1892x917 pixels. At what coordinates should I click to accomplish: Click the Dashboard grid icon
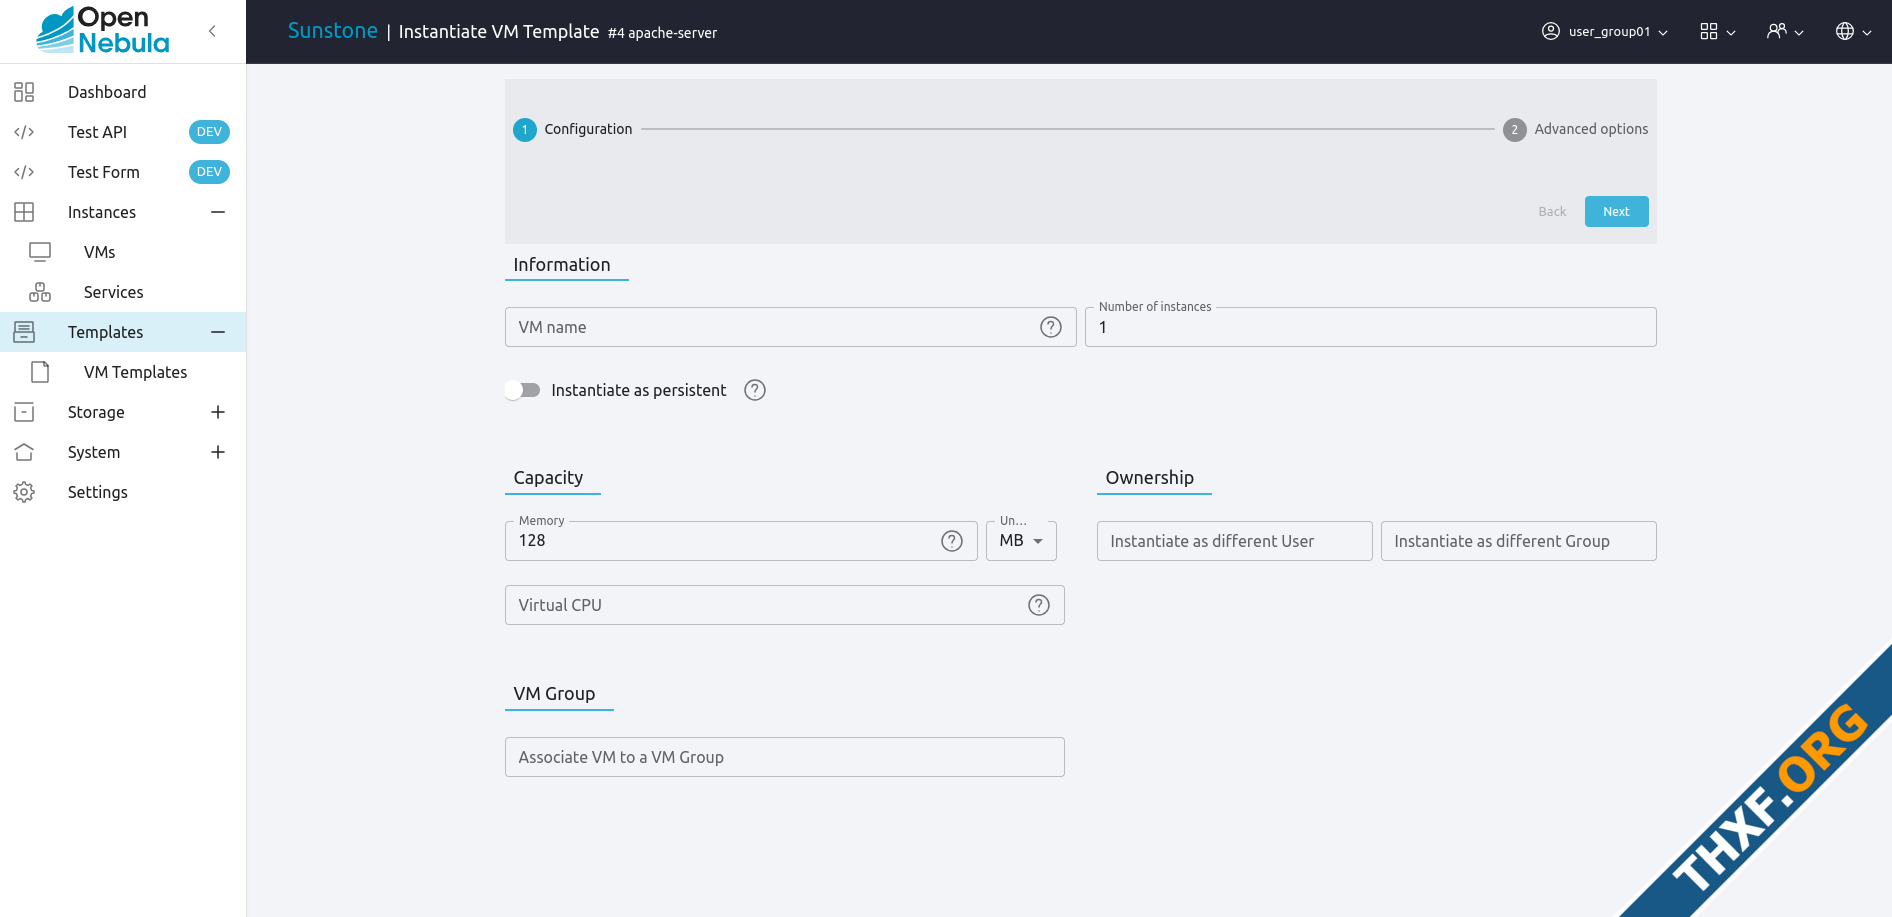pyautogui.click(x=24, y=92)
